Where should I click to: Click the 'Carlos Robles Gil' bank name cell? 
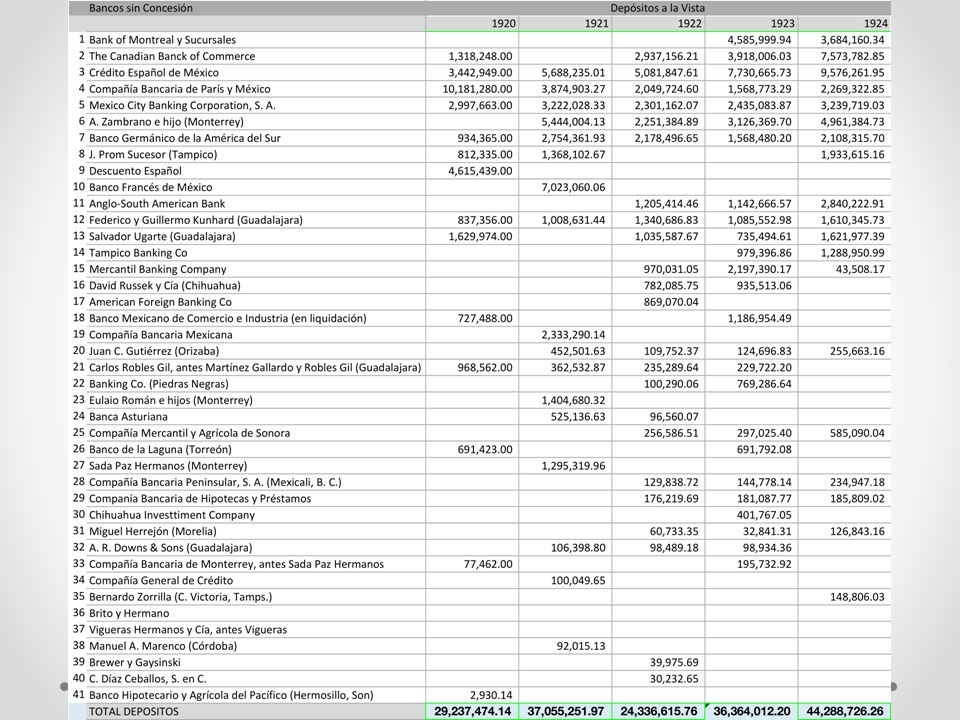point(256,367)
